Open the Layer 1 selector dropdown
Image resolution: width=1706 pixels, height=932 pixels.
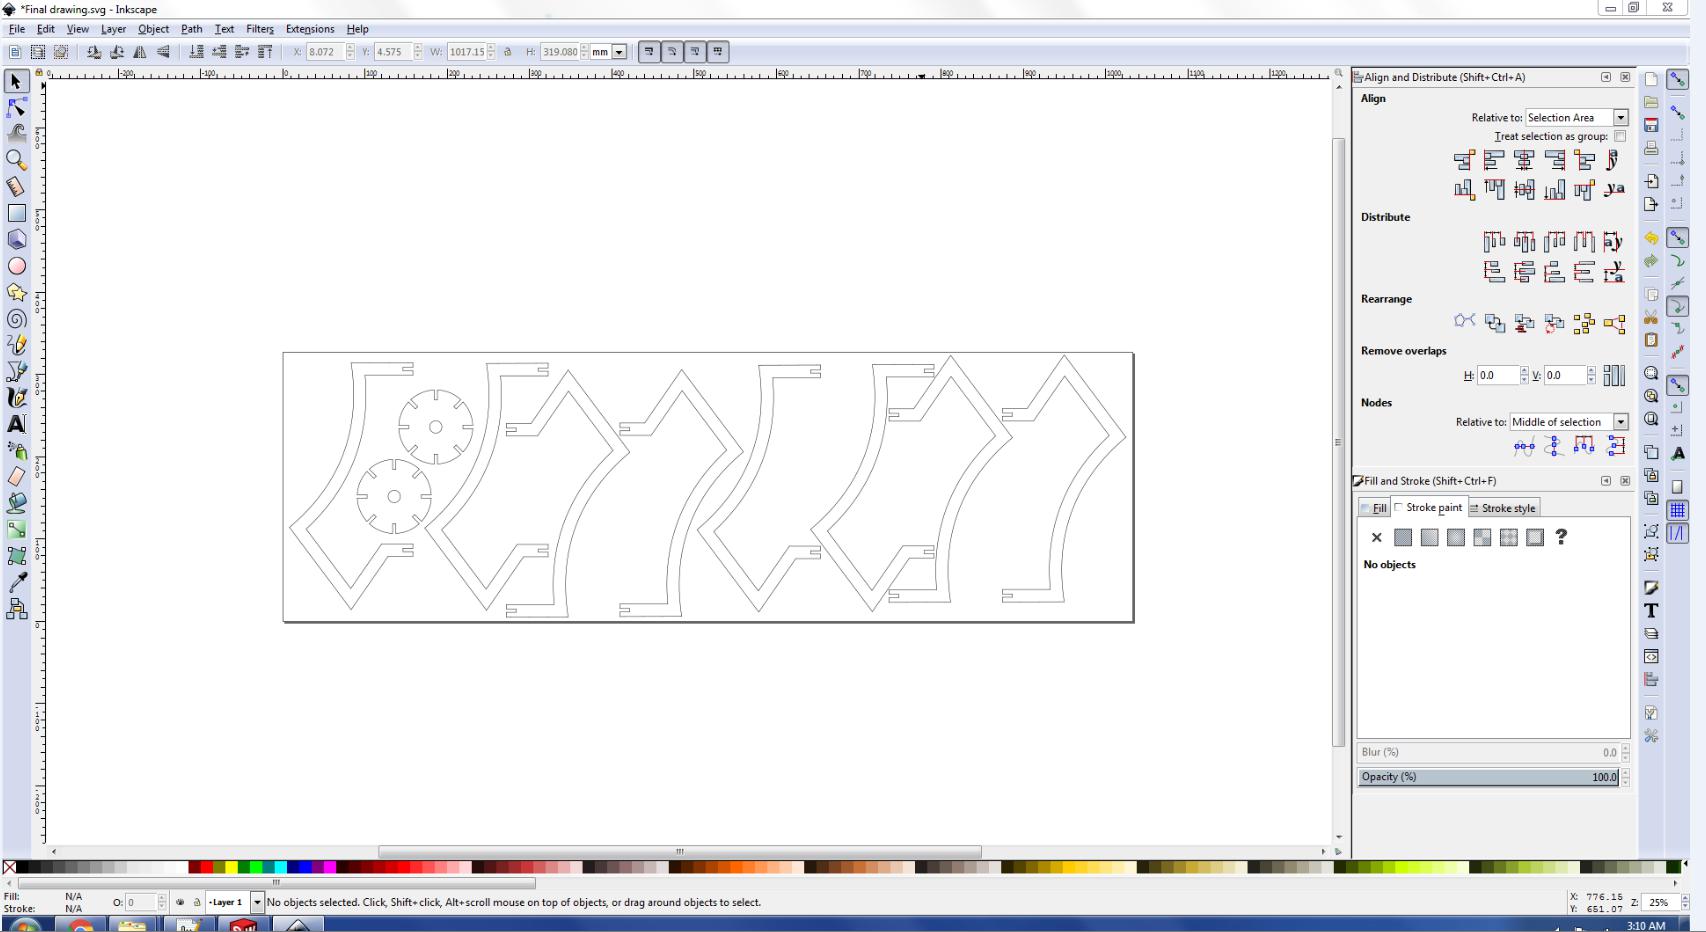(234, 902)
